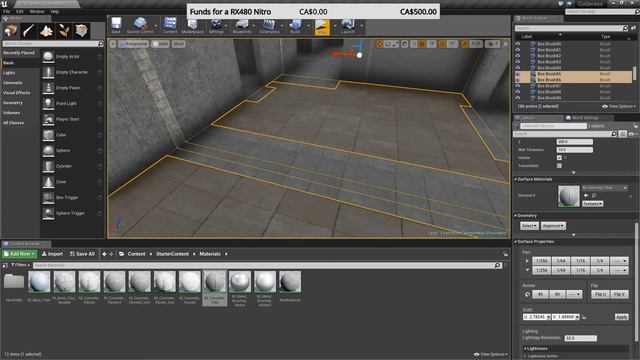Toggle visibility of Box Brush85
The height and width of the screenshot is (360, 640).
[x=518, y=74]
